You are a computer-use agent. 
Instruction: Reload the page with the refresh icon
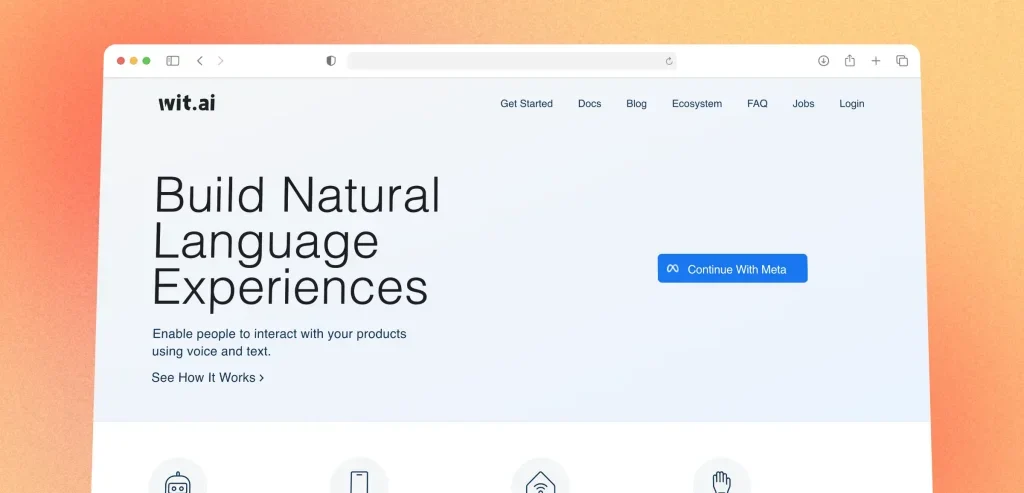point(669,61)
